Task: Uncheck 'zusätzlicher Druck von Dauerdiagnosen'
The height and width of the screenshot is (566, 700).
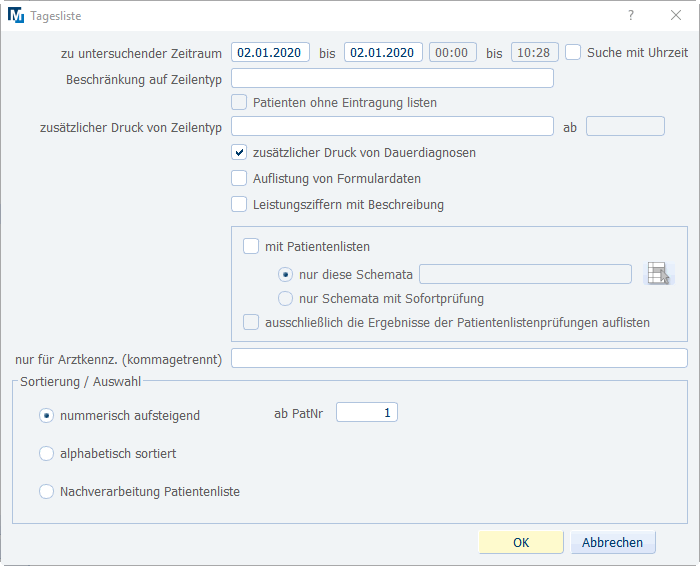Action: 239,153
